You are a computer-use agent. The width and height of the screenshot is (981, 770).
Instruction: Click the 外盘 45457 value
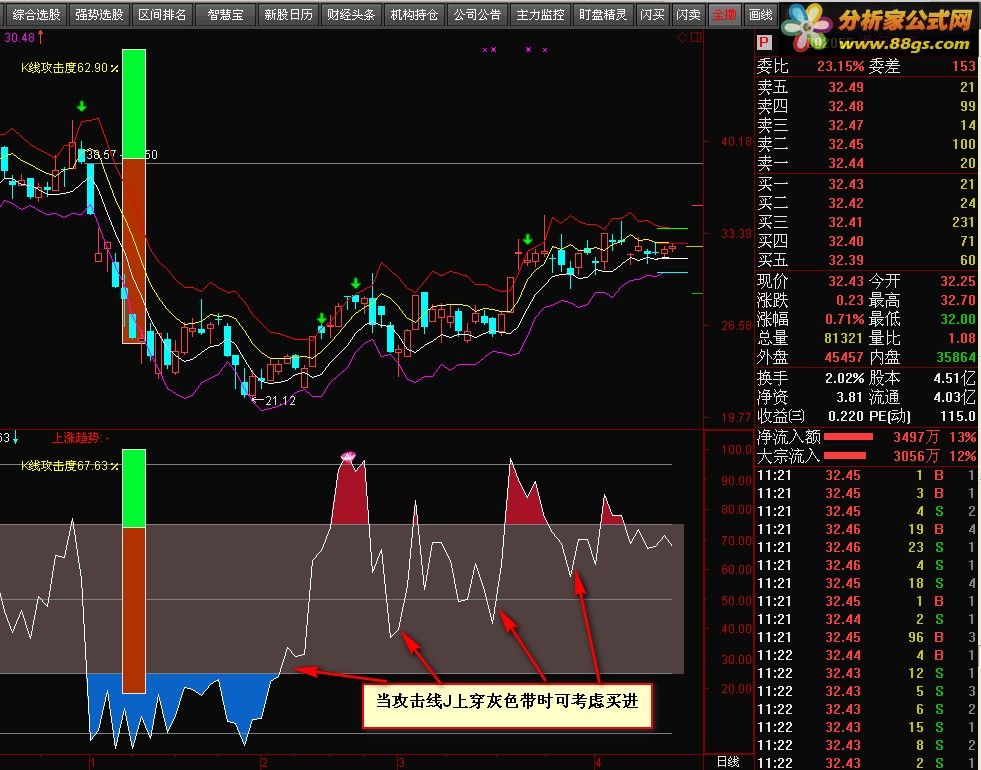pyautogui.click(x=843, y=357)
